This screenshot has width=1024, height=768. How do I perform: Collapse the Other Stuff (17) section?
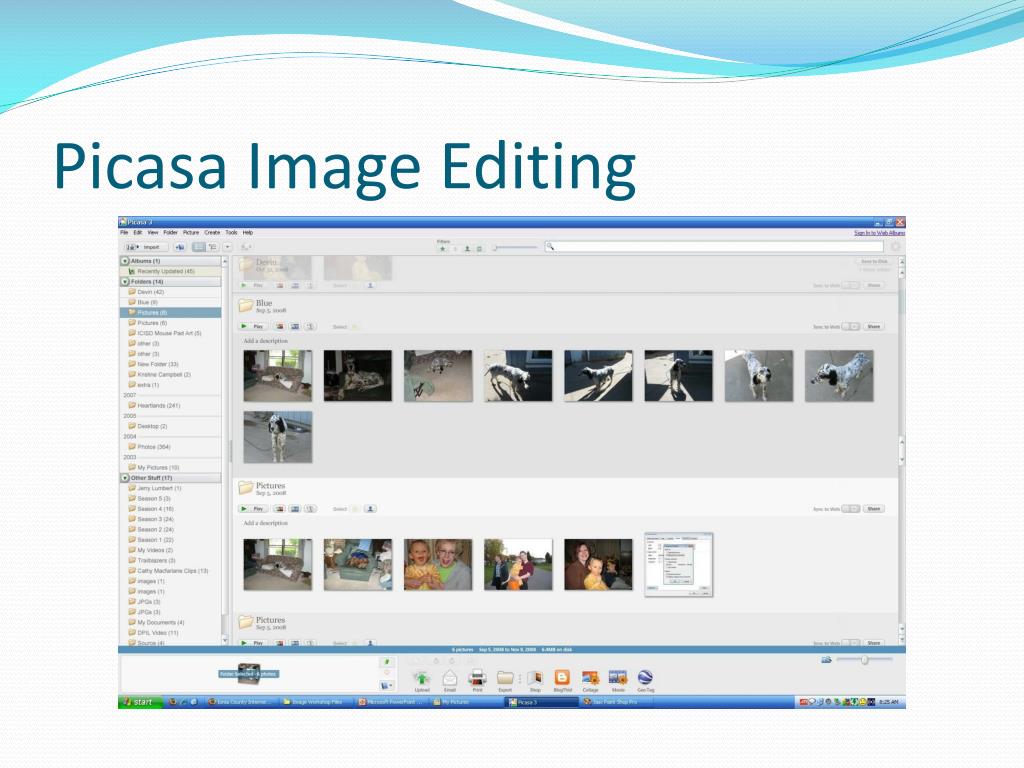(125, 478)
